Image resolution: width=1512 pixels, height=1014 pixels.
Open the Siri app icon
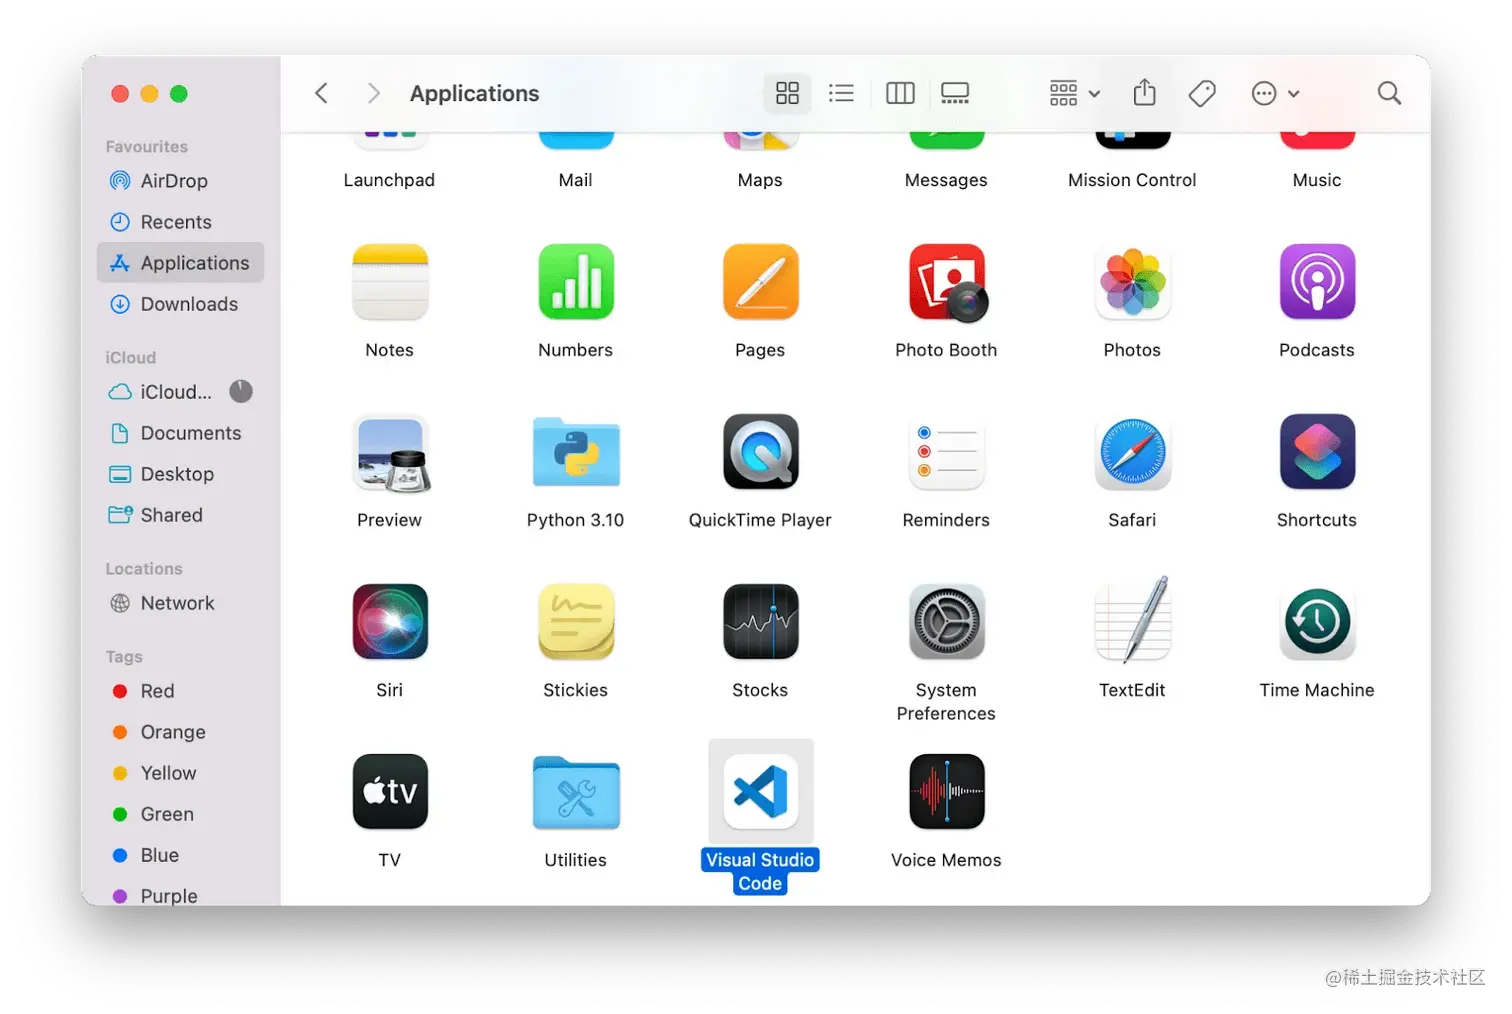click(x=390, y=622)
